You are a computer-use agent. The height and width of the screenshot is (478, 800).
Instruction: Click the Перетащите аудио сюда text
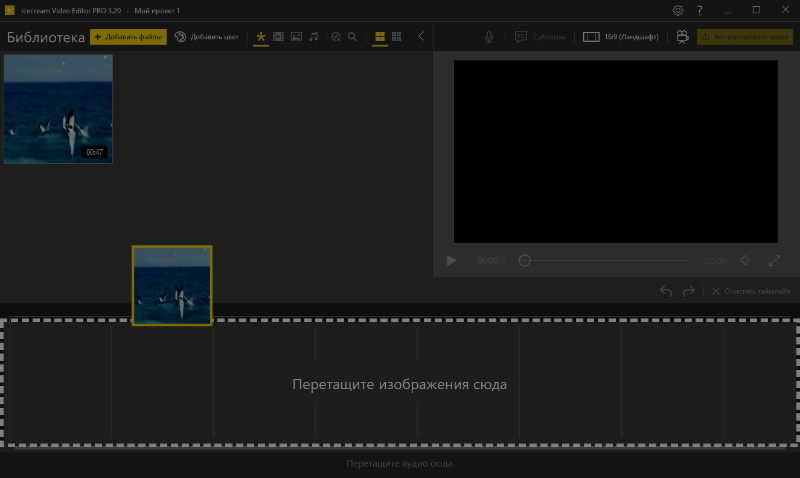click(x=399, y=464)
